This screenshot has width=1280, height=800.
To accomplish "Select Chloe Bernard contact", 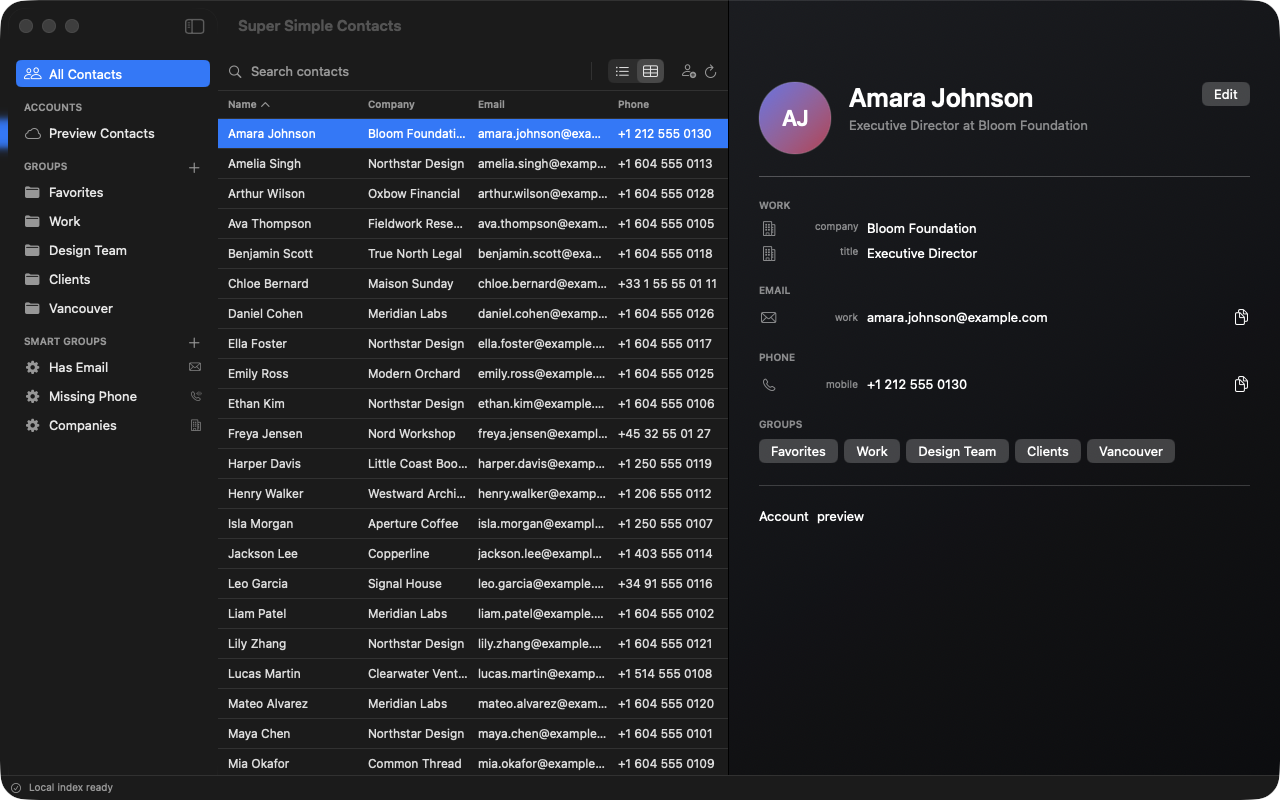I will (x=473, y=284).
